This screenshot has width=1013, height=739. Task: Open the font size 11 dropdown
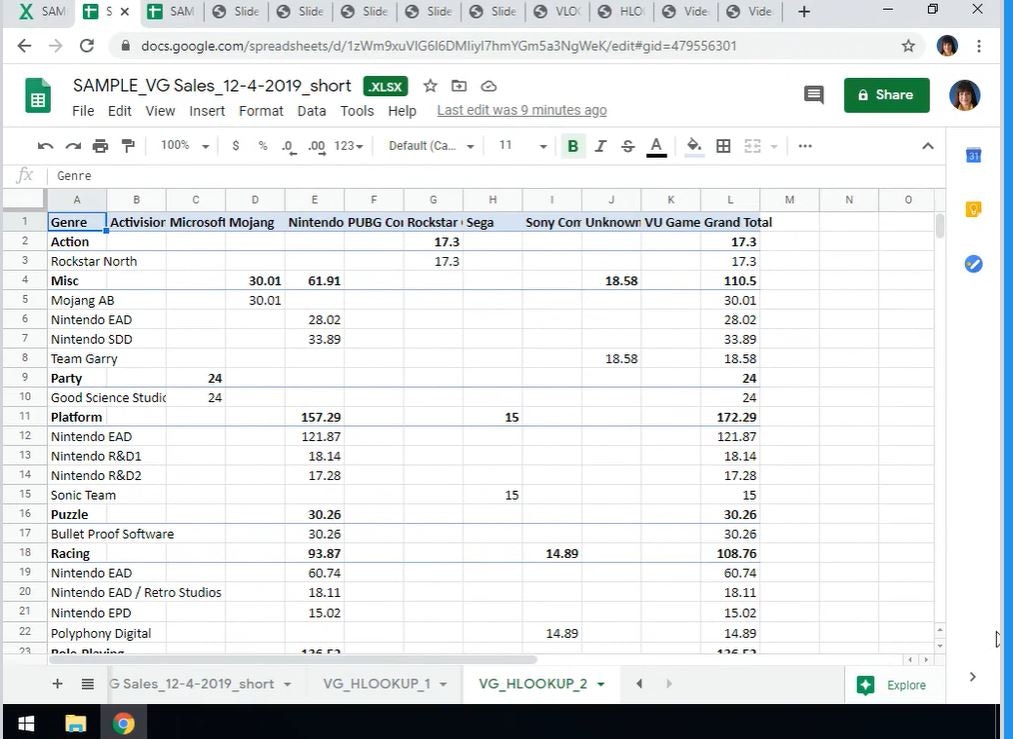[x=523, y=146]
